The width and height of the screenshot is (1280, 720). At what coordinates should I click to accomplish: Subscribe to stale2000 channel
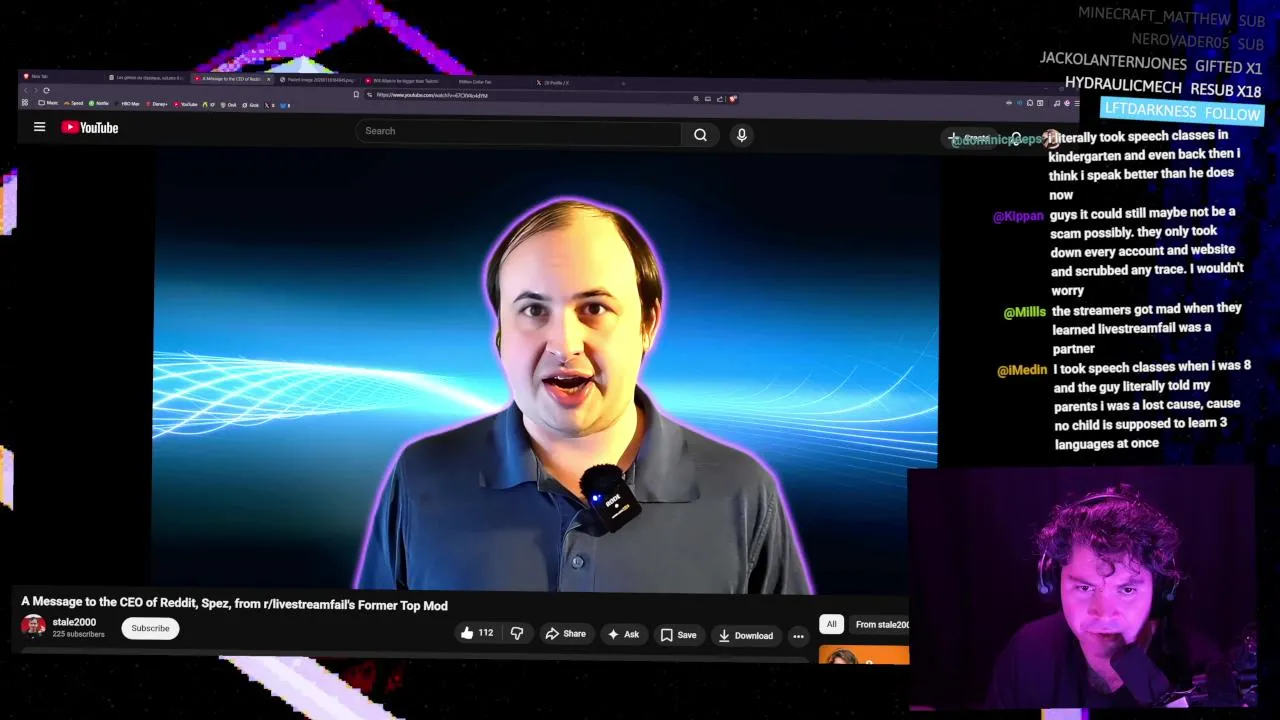point(150,628)
